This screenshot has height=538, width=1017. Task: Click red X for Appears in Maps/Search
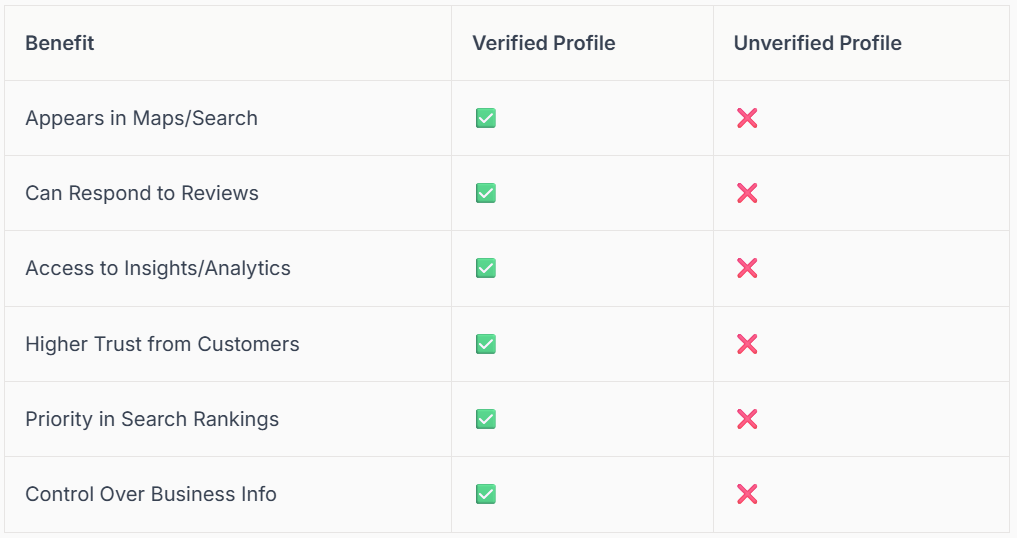(747, 118)
